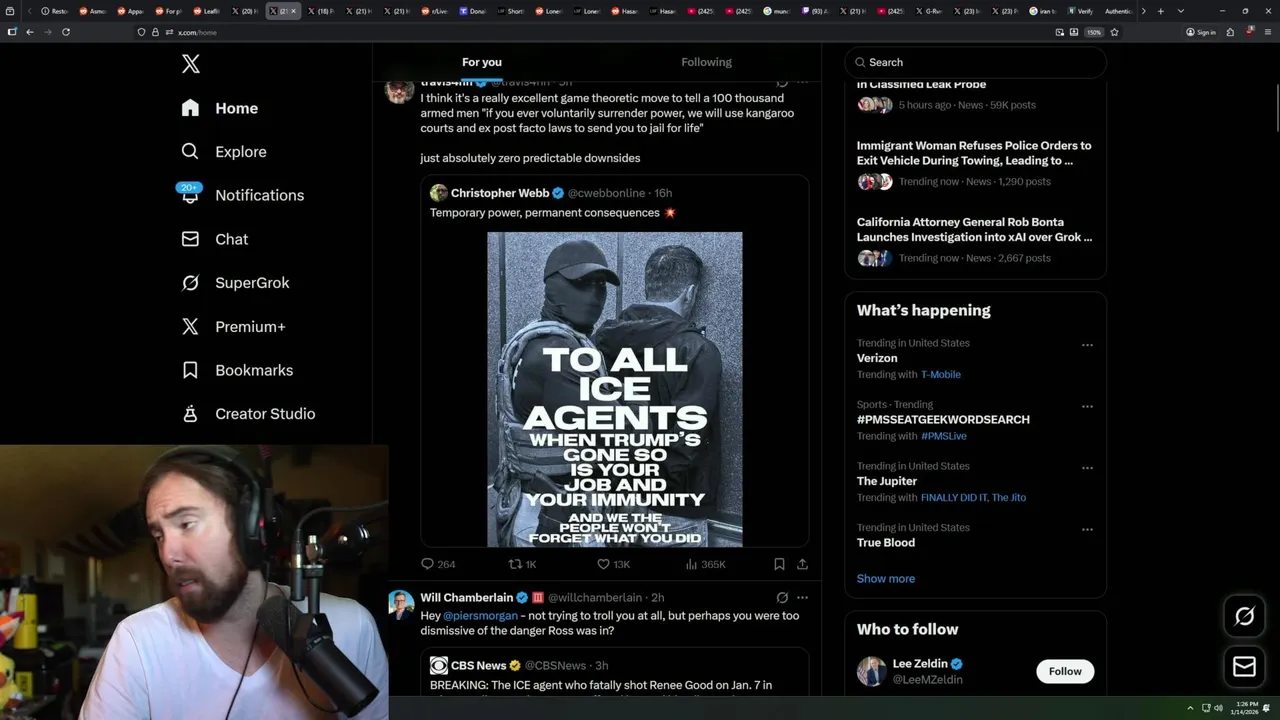Switch to the Following tab
The height and width of the screenshot is (720, 1280).
coord(707,62)
